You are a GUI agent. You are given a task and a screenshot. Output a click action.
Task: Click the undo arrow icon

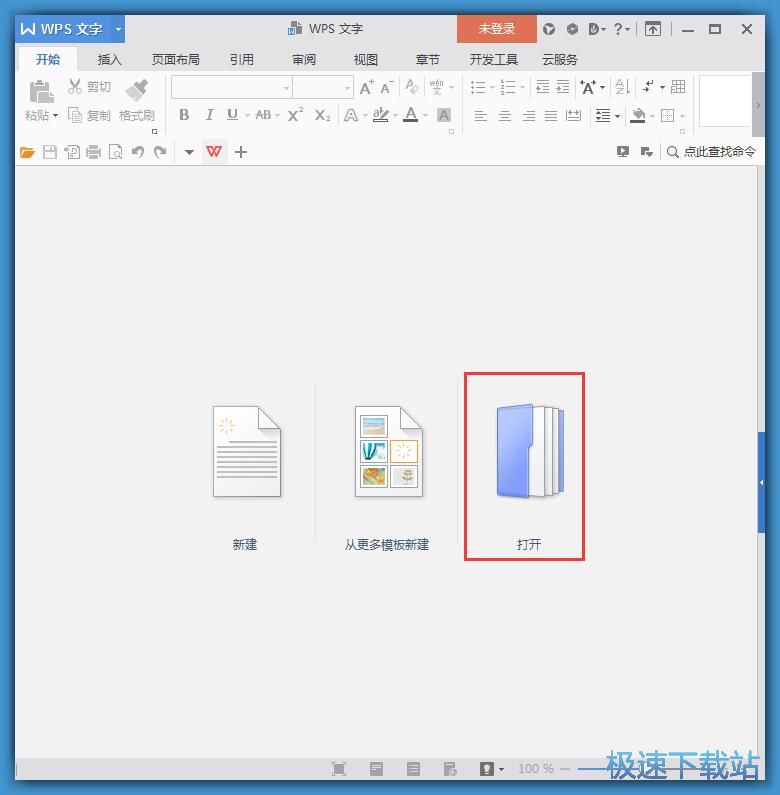click(137, 152)
